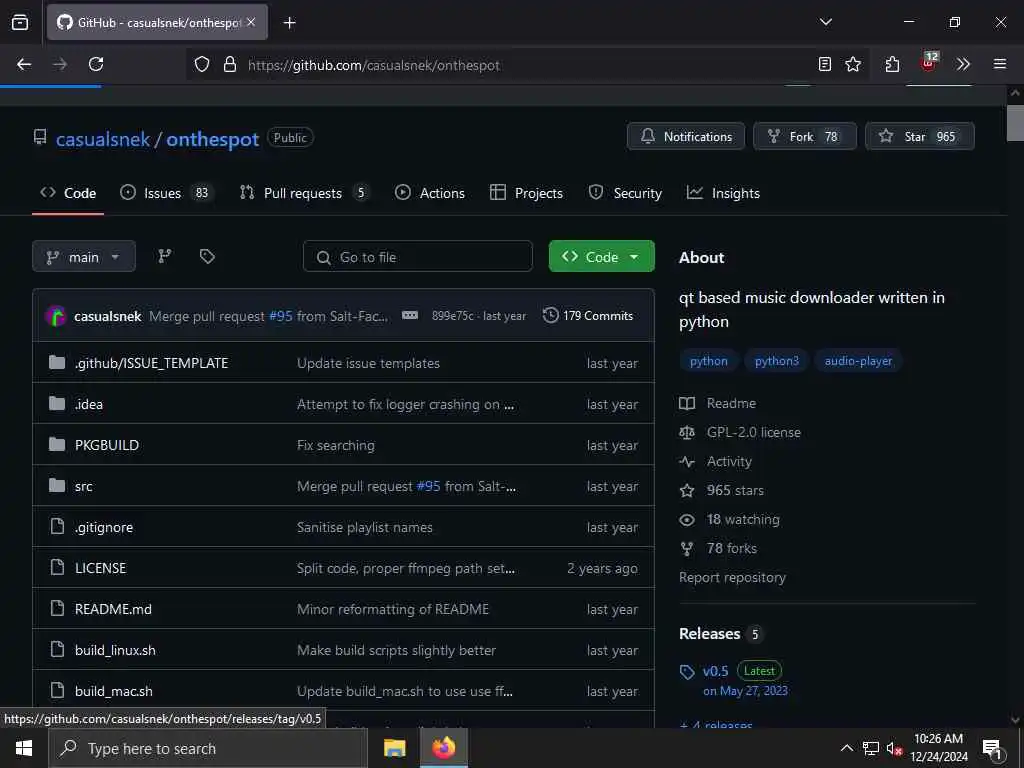The height and width of the screenshot is (768, 1024).
Task: Open the .gitignore file
Action: pyautogui.click(x=104, y=527)
